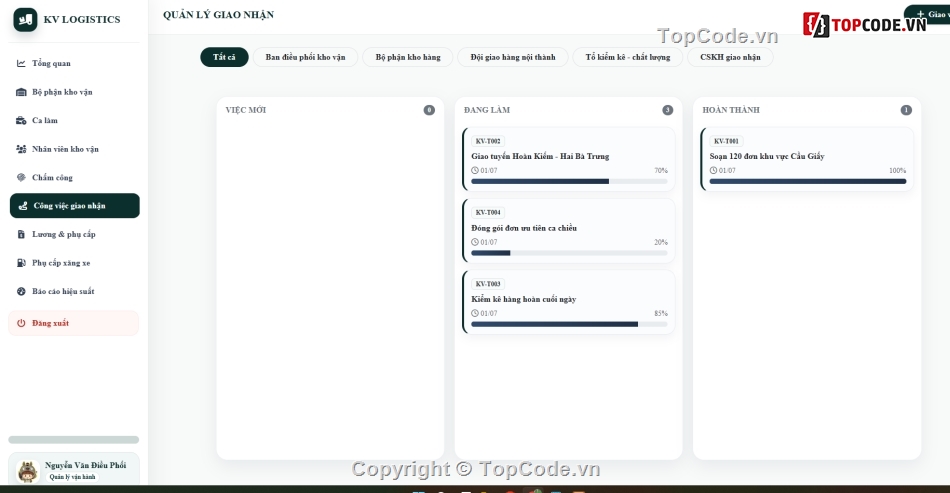Image resolution: width=950 pixels, height=493 pixels.
Task: Filter by Tổ kiểm kê - chất lượng
Action: (x=628, y=57)
